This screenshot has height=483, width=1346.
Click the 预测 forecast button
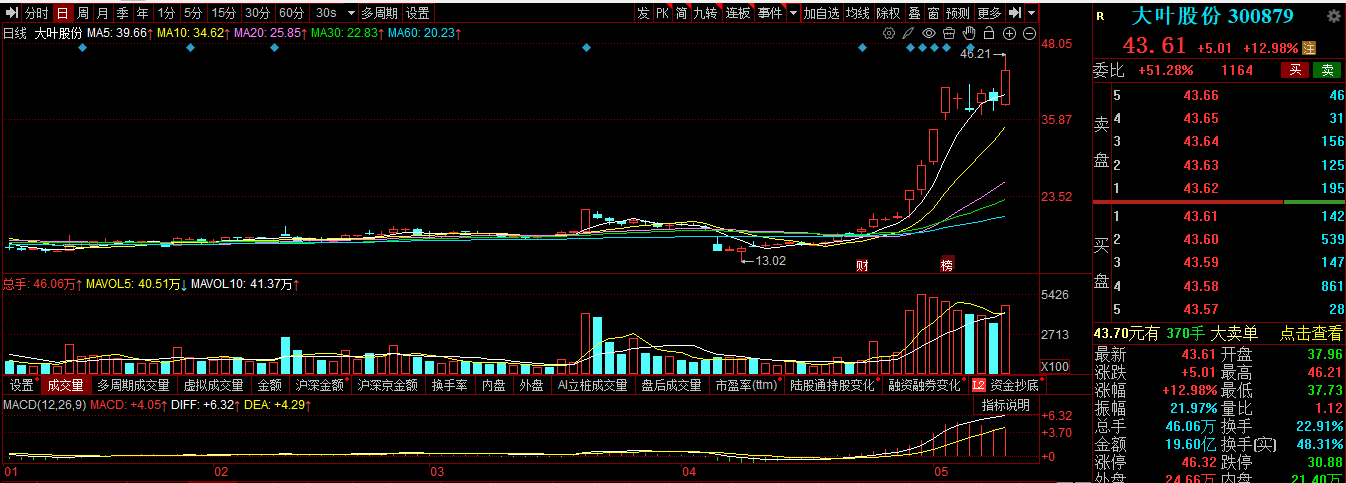tap(957, 13)
